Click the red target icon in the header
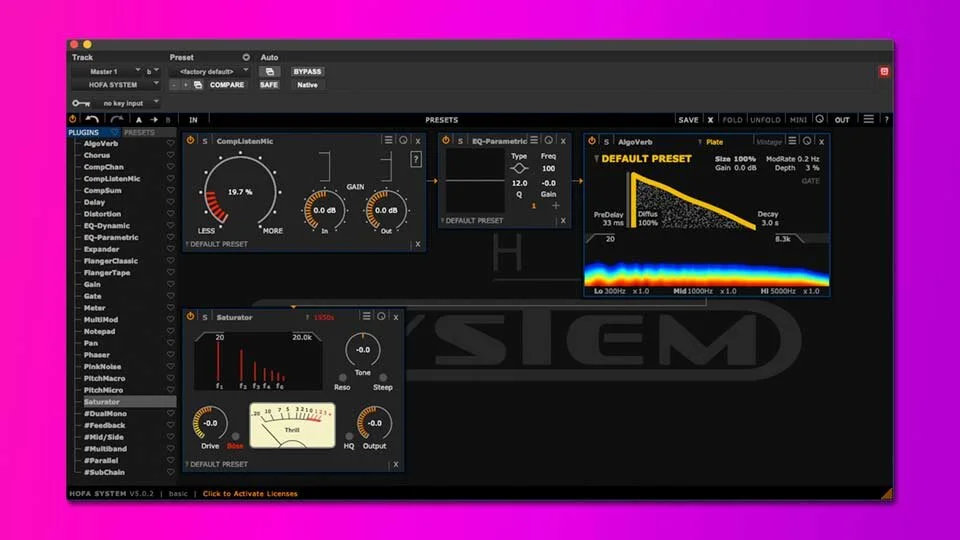 [884, 72]
